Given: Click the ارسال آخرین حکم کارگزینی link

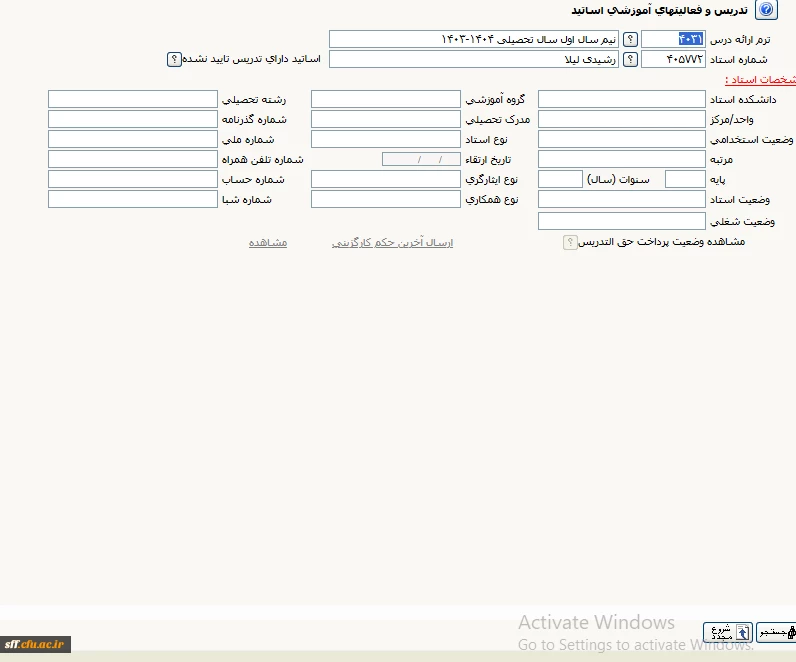Looking at the screenshot, I should coord(392,242).
